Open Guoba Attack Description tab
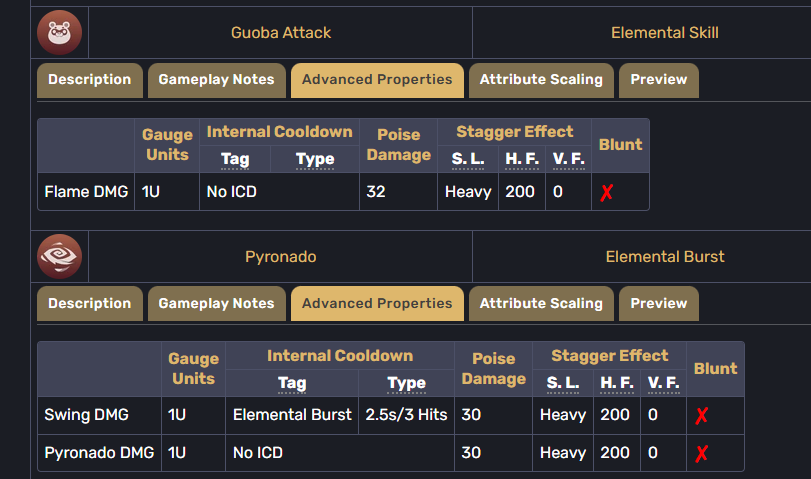The height and width of the screenshot is (479, 811). pos(89,80)
